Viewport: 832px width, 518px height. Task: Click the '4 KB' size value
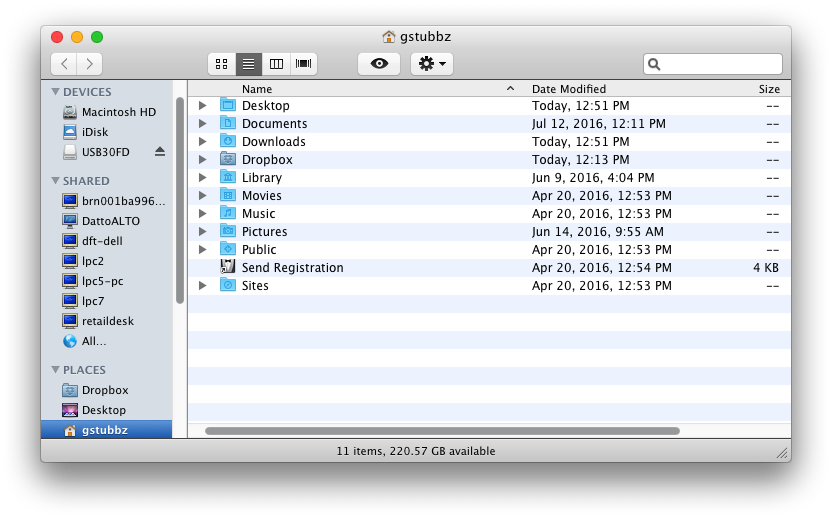pos(766,268)
